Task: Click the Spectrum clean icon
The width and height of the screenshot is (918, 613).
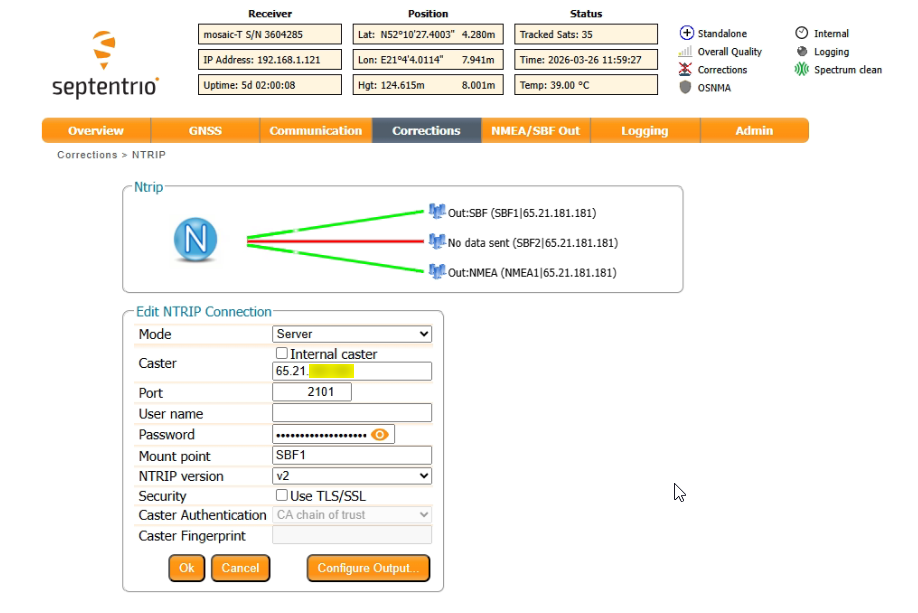Action: (801, 69)
